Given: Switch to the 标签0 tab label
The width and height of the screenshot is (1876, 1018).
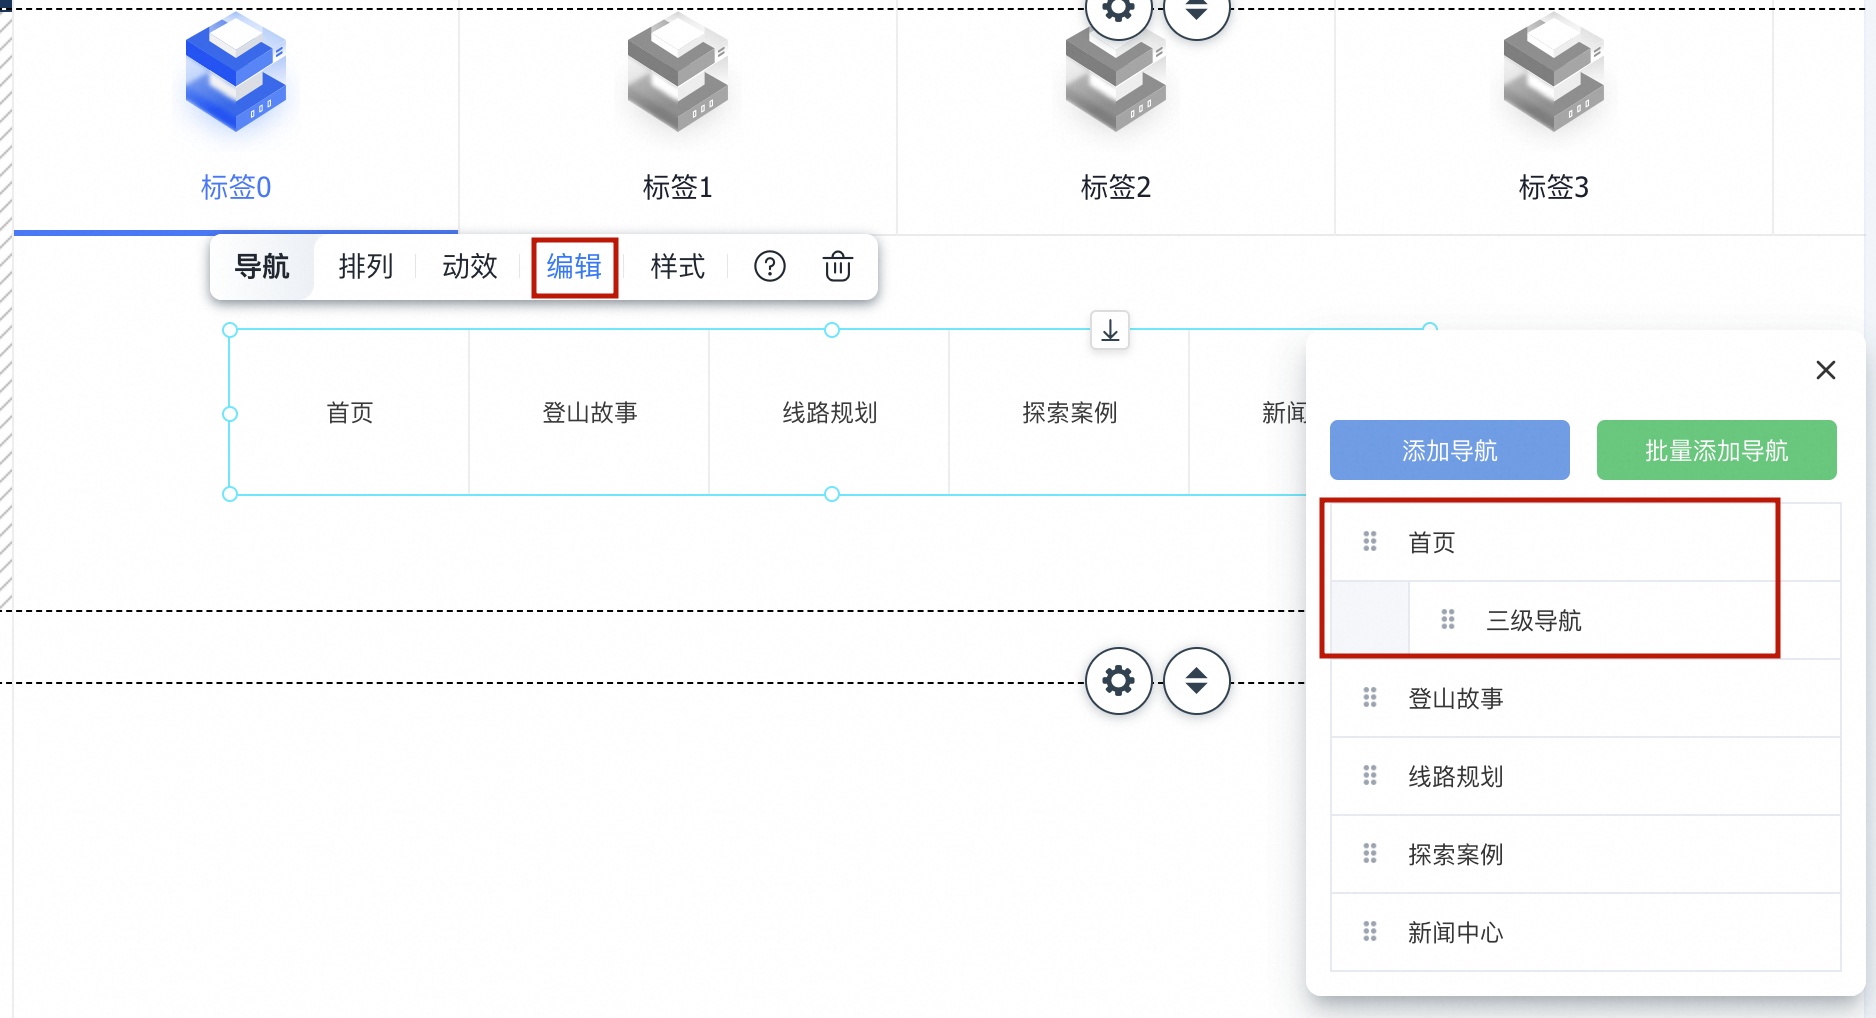Looking at the screenshot, I should point(236,187).
